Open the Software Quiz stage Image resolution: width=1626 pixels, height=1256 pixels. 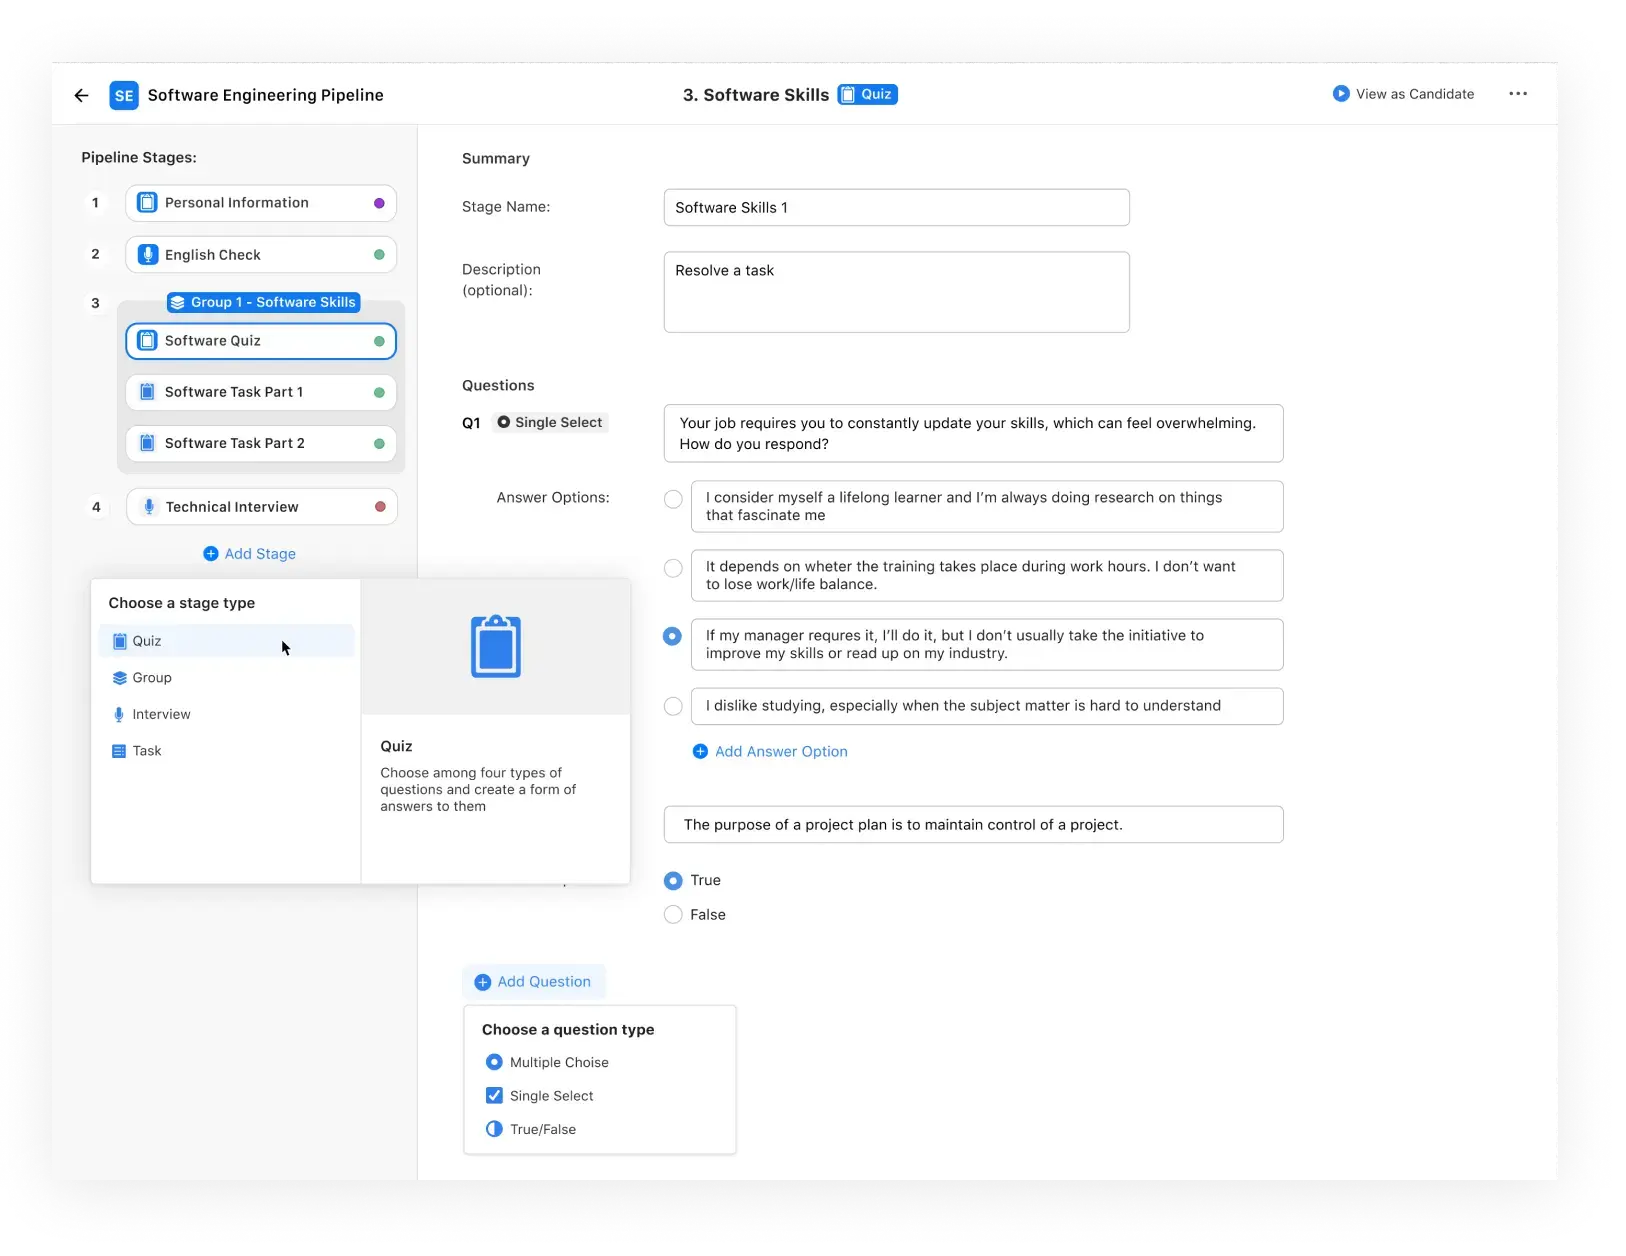[x=261, y=341]
